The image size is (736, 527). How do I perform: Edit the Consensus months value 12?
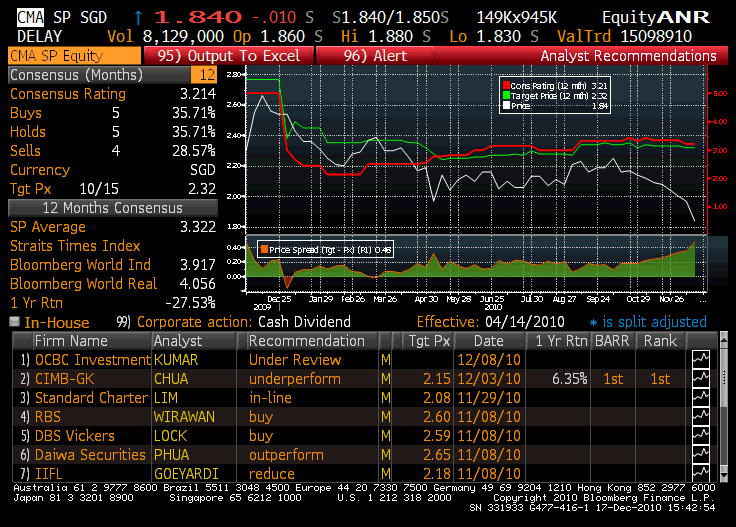point(204,75)
